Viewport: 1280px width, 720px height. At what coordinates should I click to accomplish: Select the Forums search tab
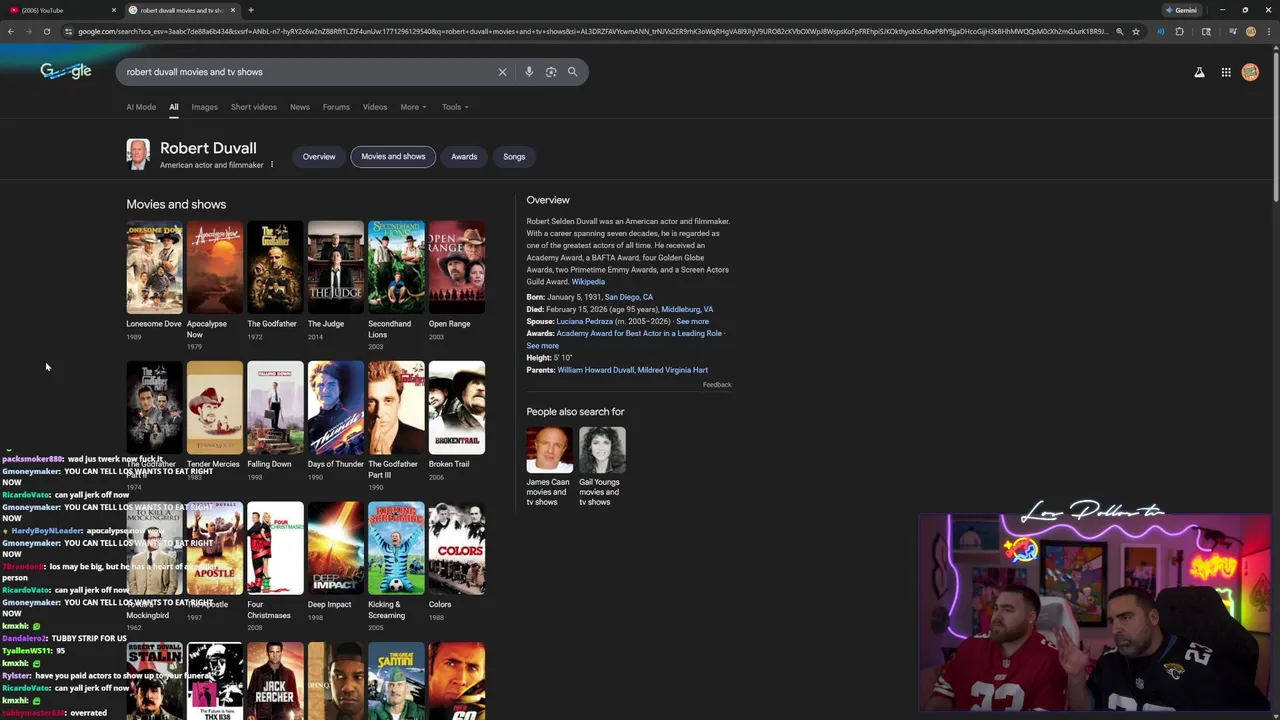pyautogui.click(x=336, y=107)
